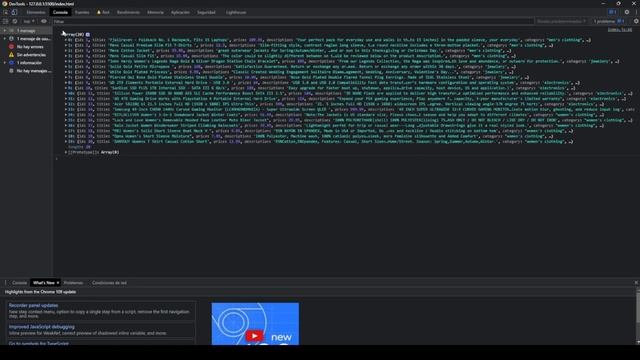Expand the '1 información' sidebar group
Screen dimensions: 640x360
point(5,63)
